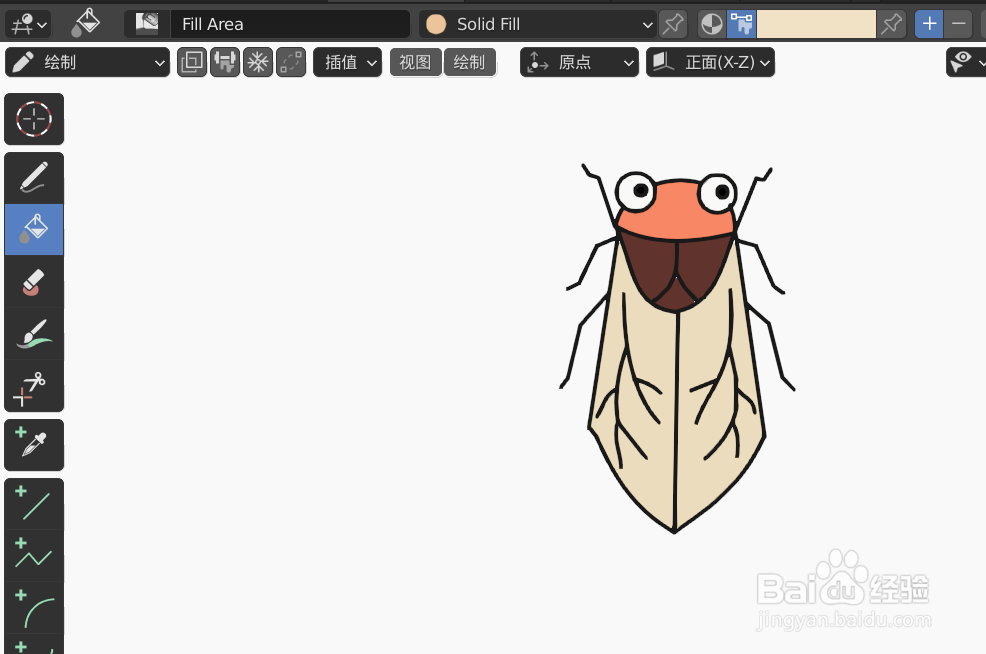Select the Eyedropper tool
Image resolution: width=986 pixels, height=654 pixels.
click(34, 445)
